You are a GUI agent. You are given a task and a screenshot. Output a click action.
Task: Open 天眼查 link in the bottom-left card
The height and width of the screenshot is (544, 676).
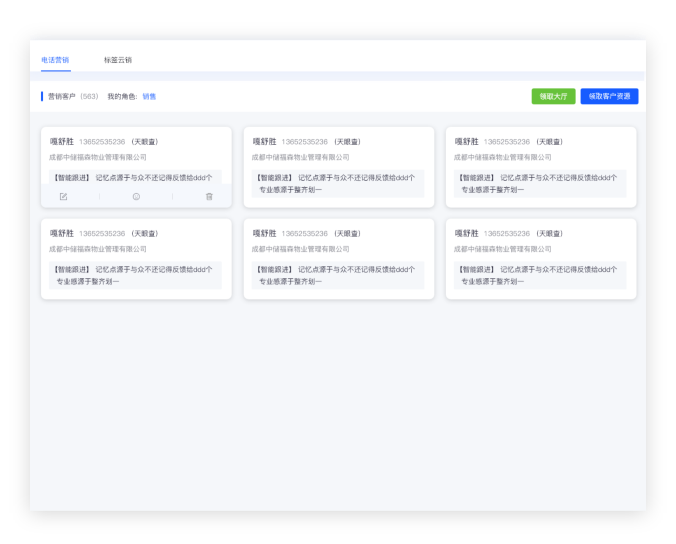[x=144, y=234]
